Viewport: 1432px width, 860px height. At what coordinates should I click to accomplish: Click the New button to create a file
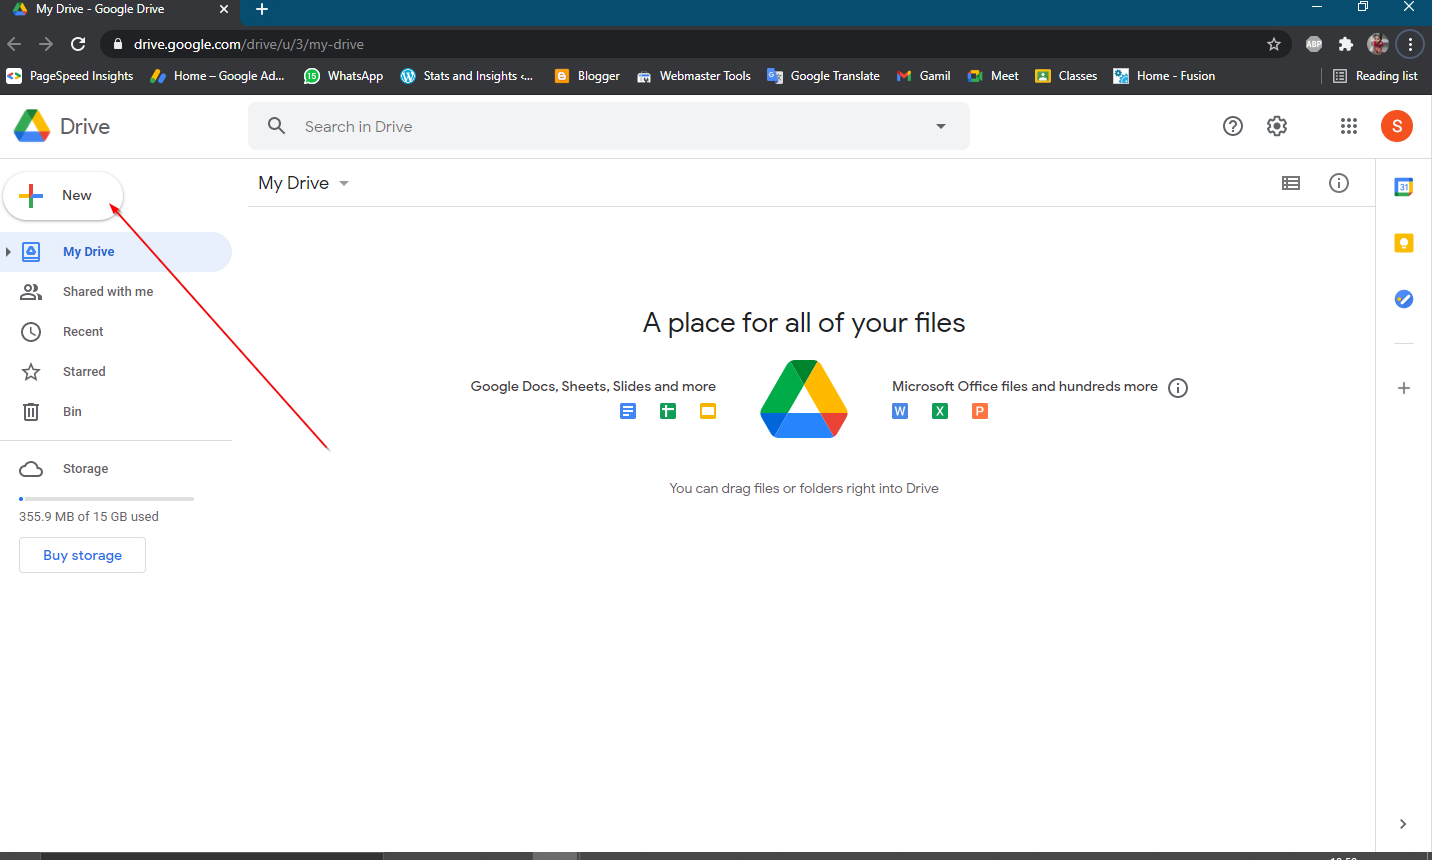(63, 196)
